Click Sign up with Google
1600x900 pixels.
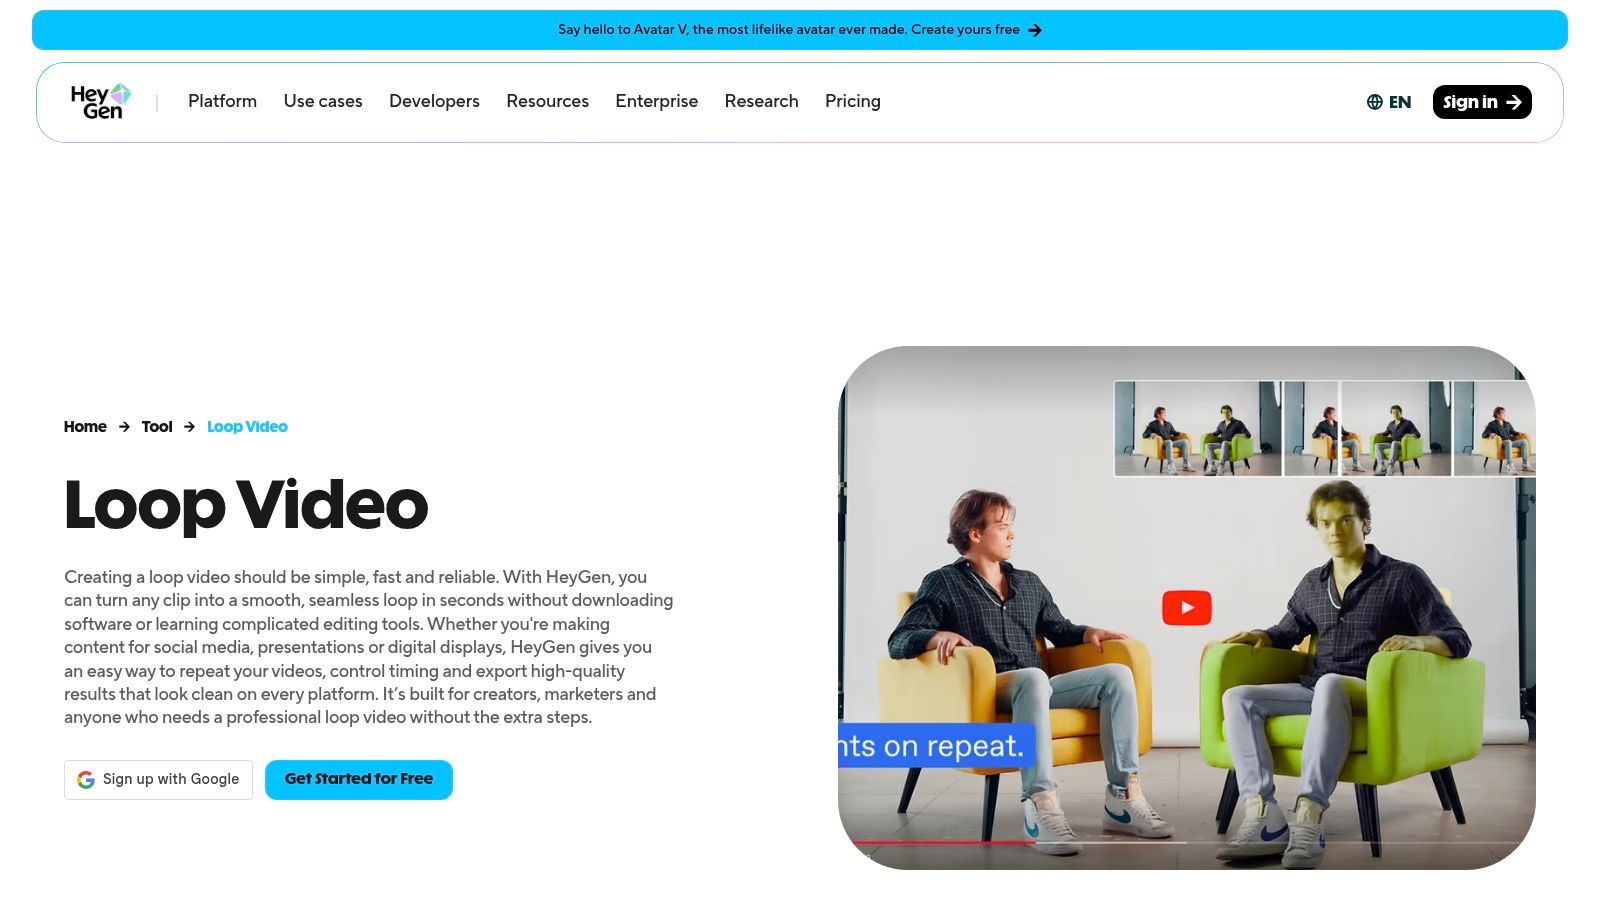[x=158, y=780]
